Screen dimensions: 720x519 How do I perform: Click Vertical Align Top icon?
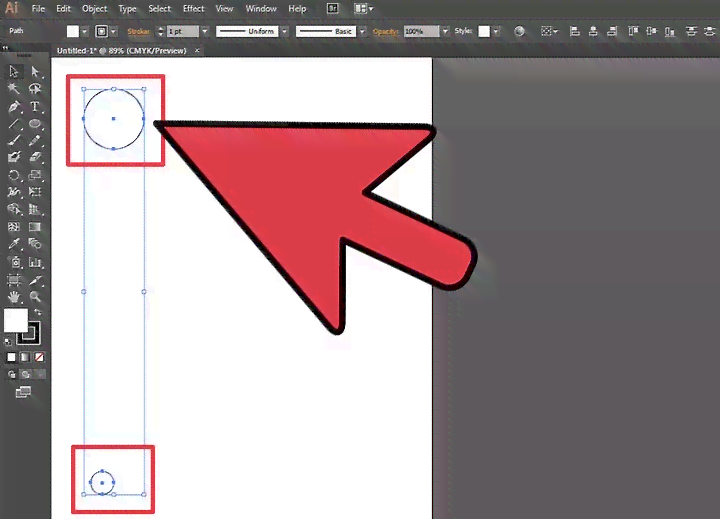point(634,31)
